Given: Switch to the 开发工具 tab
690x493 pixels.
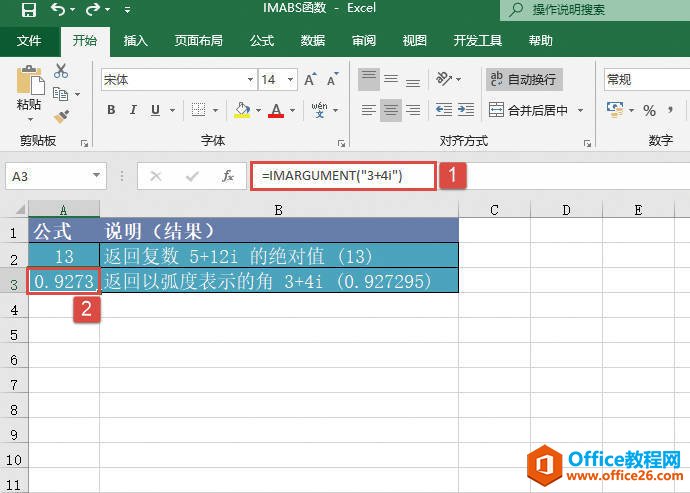Looking at the screenshot, I should pos(477,41).
